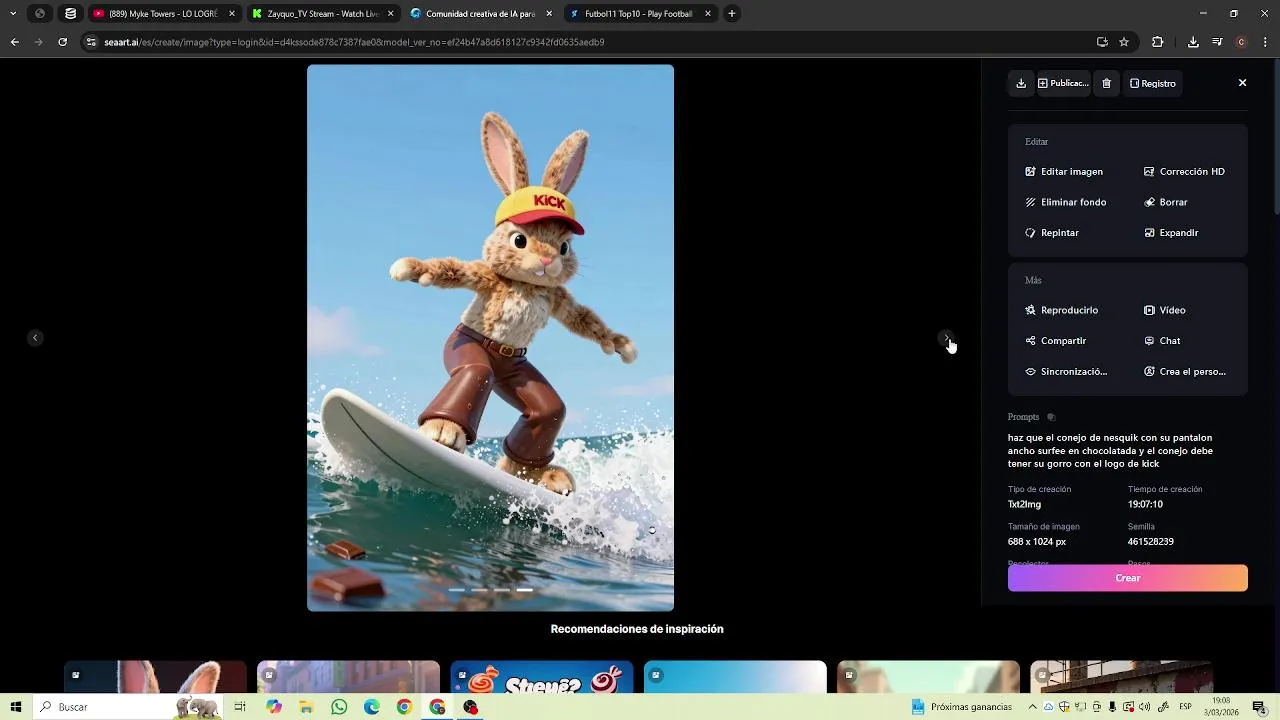Open the Video option
The width and height of the screenshot is (1280, 720).
pyautogui.click(x=1165, y=310)
